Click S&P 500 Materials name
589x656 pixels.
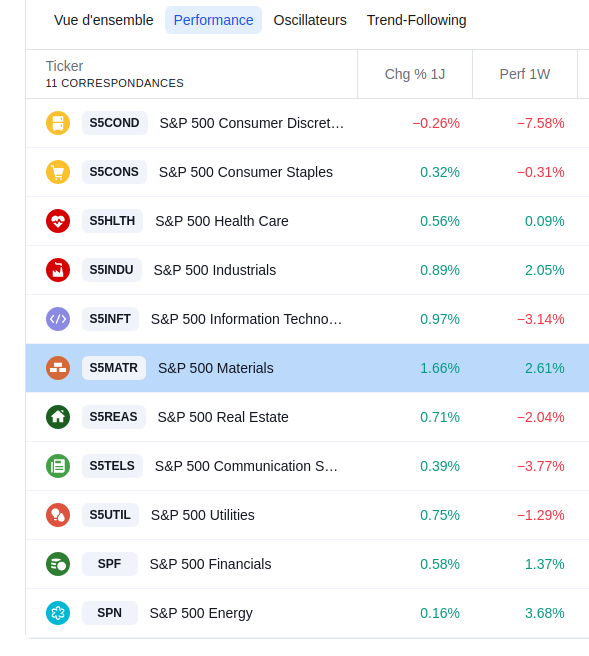(x=215, y=368)
